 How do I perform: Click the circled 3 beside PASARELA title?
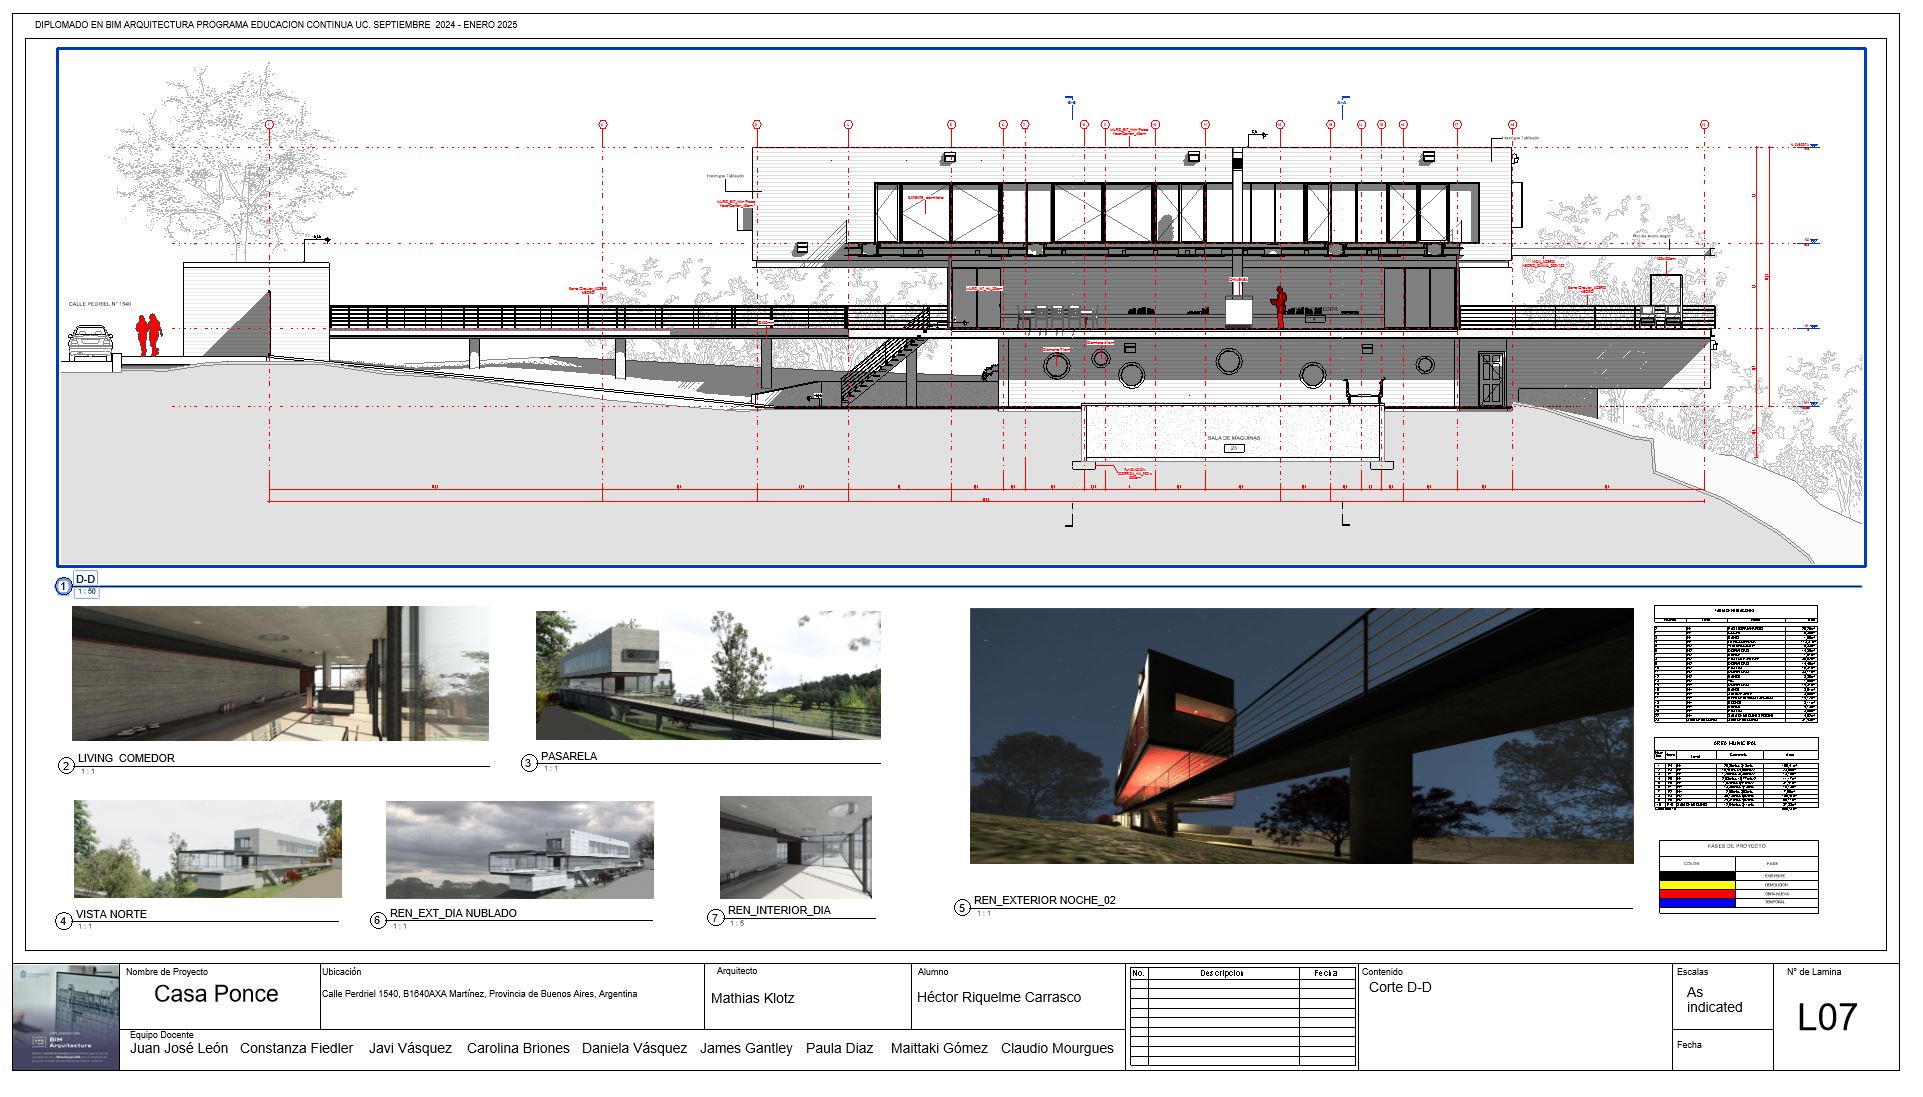pyautogui.click(x=530, y=761)
